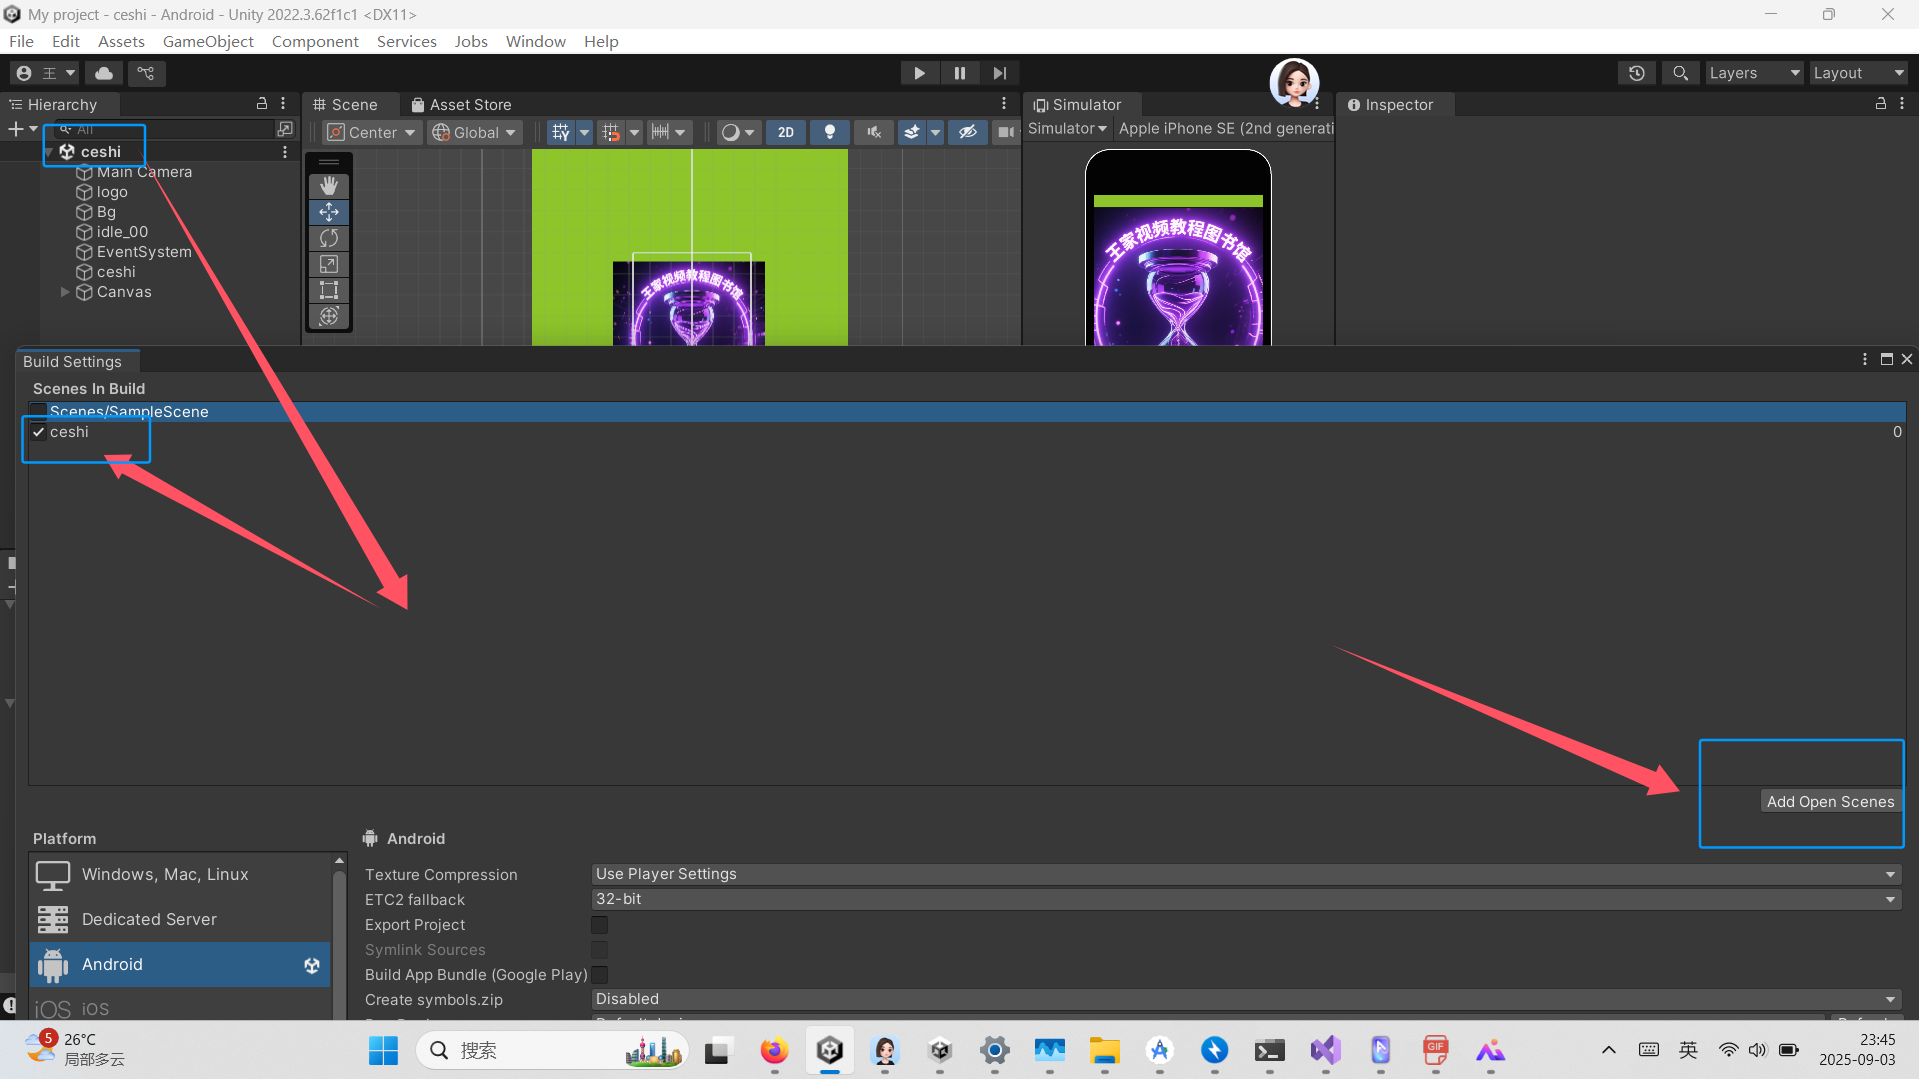1919x1079 pixels.
Task: Enable Scenes/SampleScene checkbox
Action: (x=39, y=412)
